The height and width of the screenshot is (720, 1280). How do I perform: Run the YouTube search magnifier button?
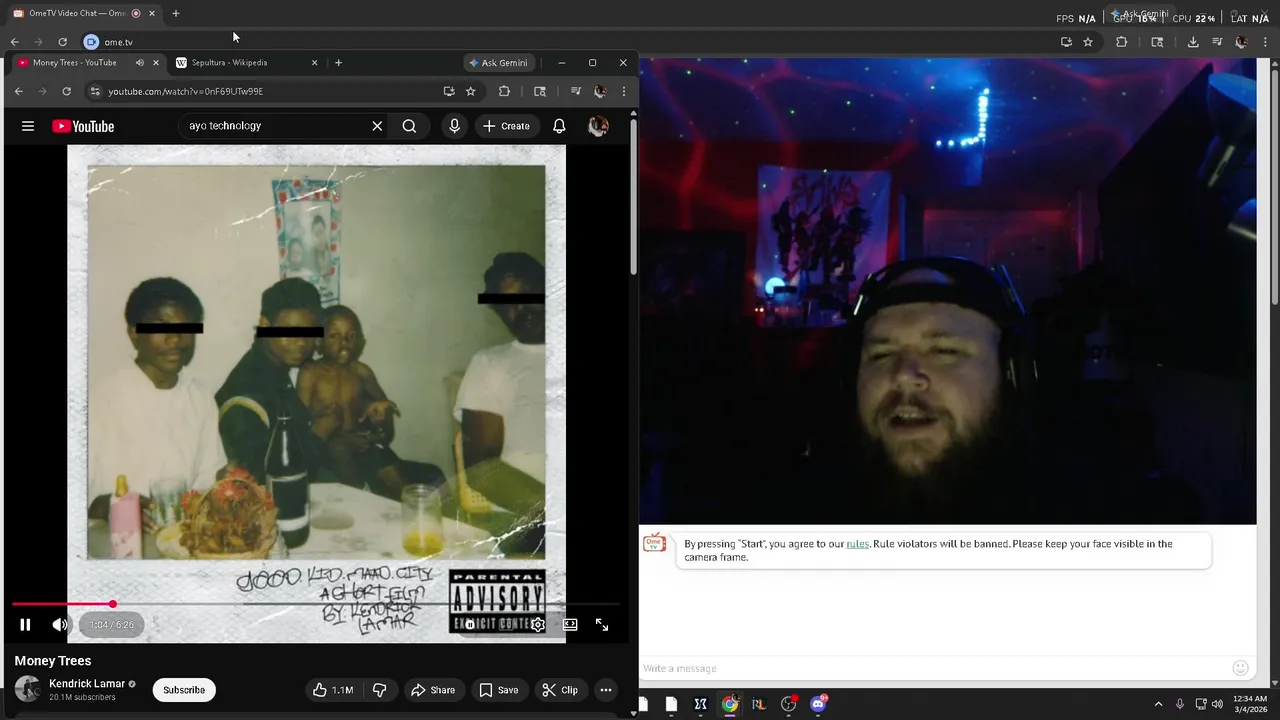[409, 126]
